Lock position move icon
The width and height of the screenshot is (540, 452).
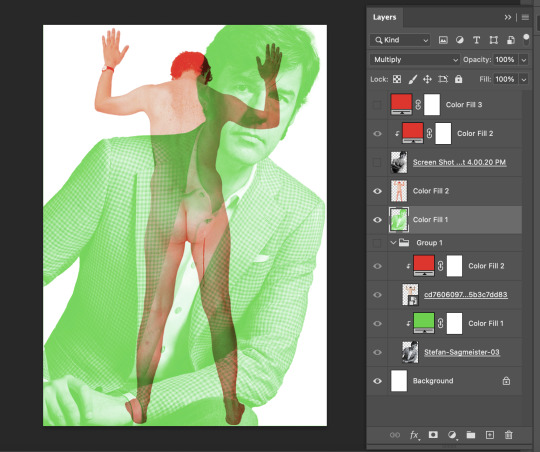pyautogui.click(x=427, y=79)
